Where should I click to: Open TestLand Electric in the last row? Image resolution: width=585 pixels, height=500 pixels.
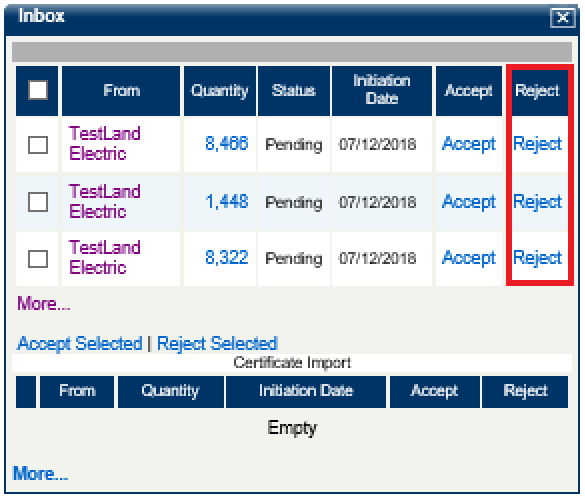click(104, 257)
